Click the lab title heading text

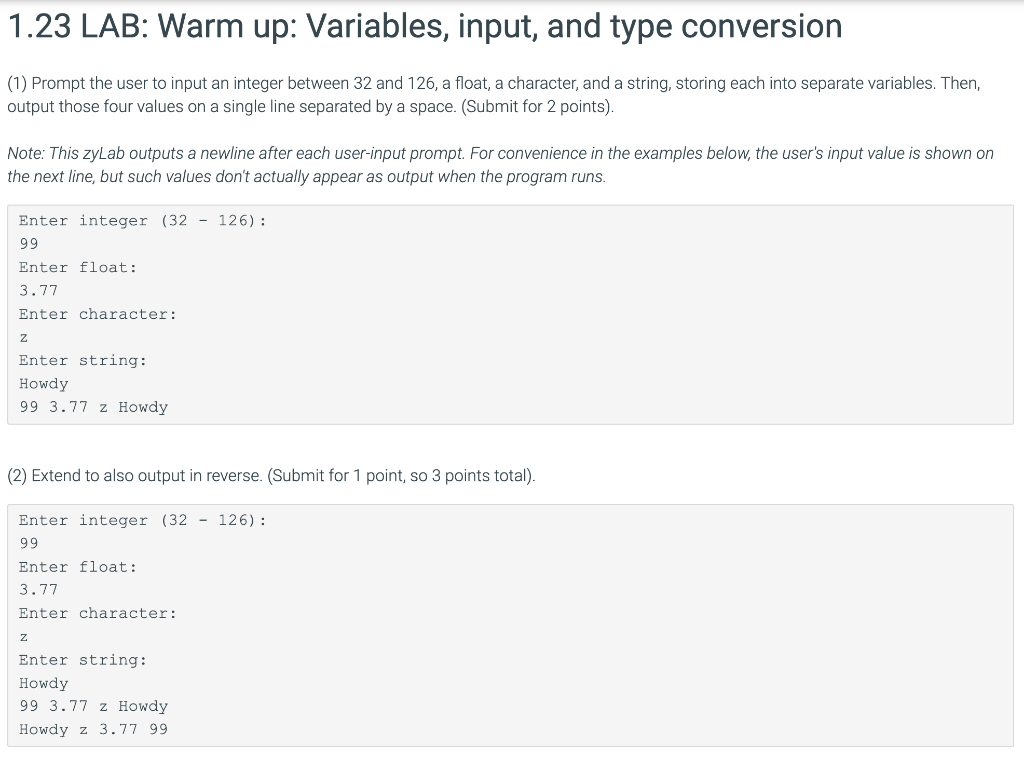424,27
